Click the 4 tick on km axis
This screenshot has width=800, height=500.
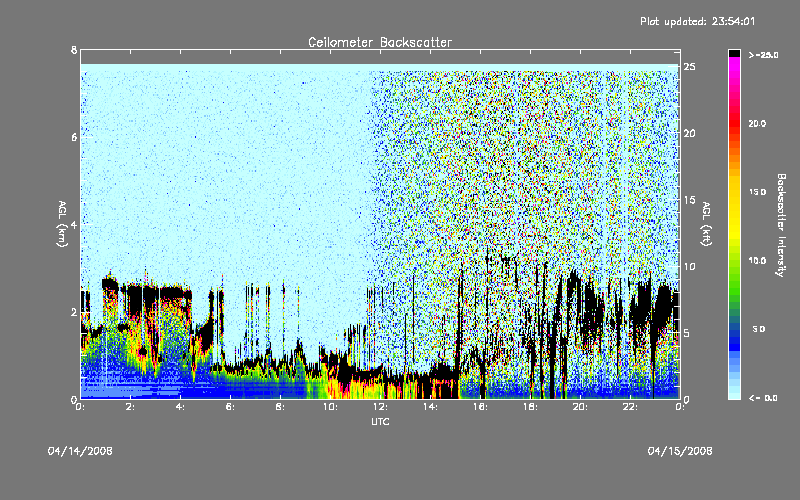click(x=74, y=224)
